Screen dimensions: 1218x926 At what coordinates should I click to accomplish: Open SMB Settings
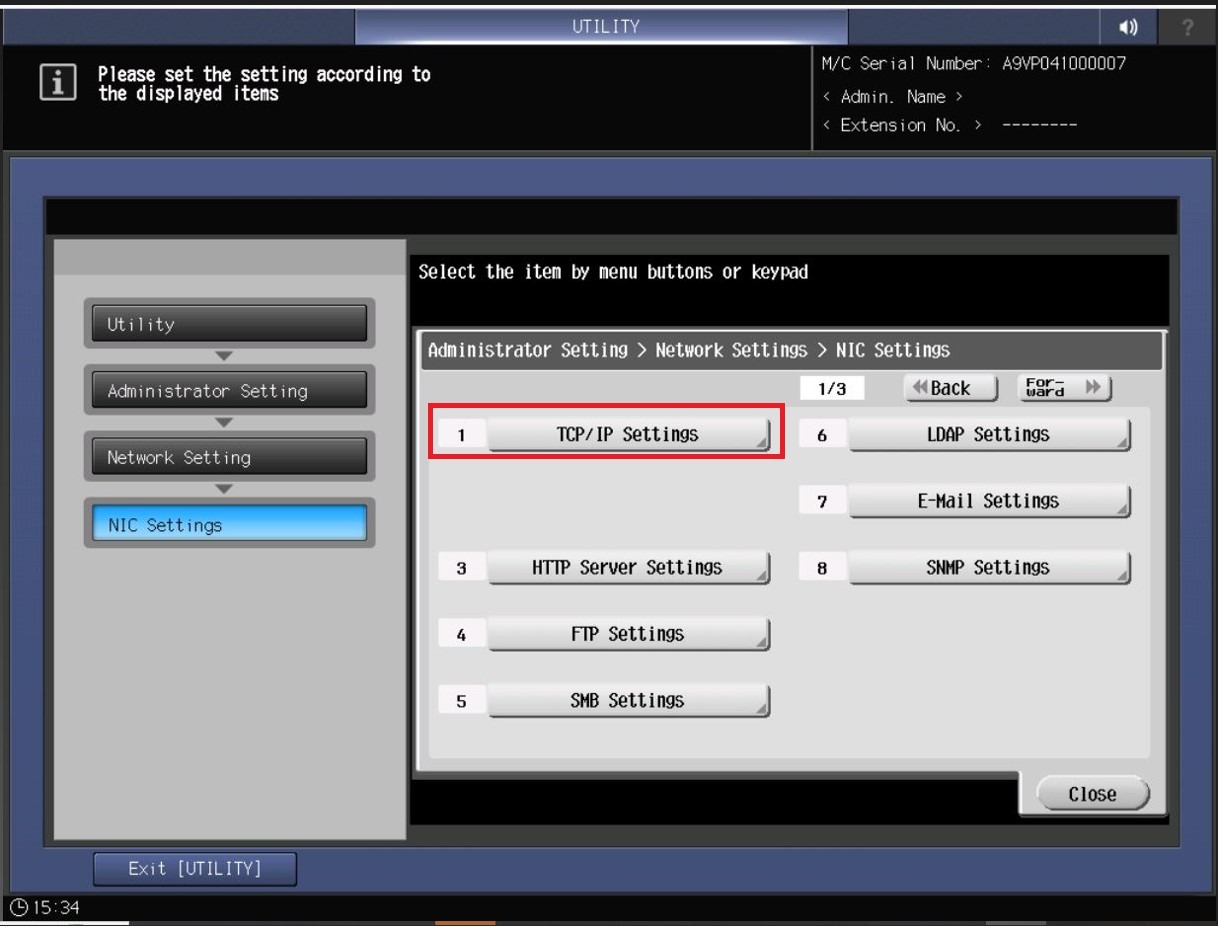[x=628, y=701]
